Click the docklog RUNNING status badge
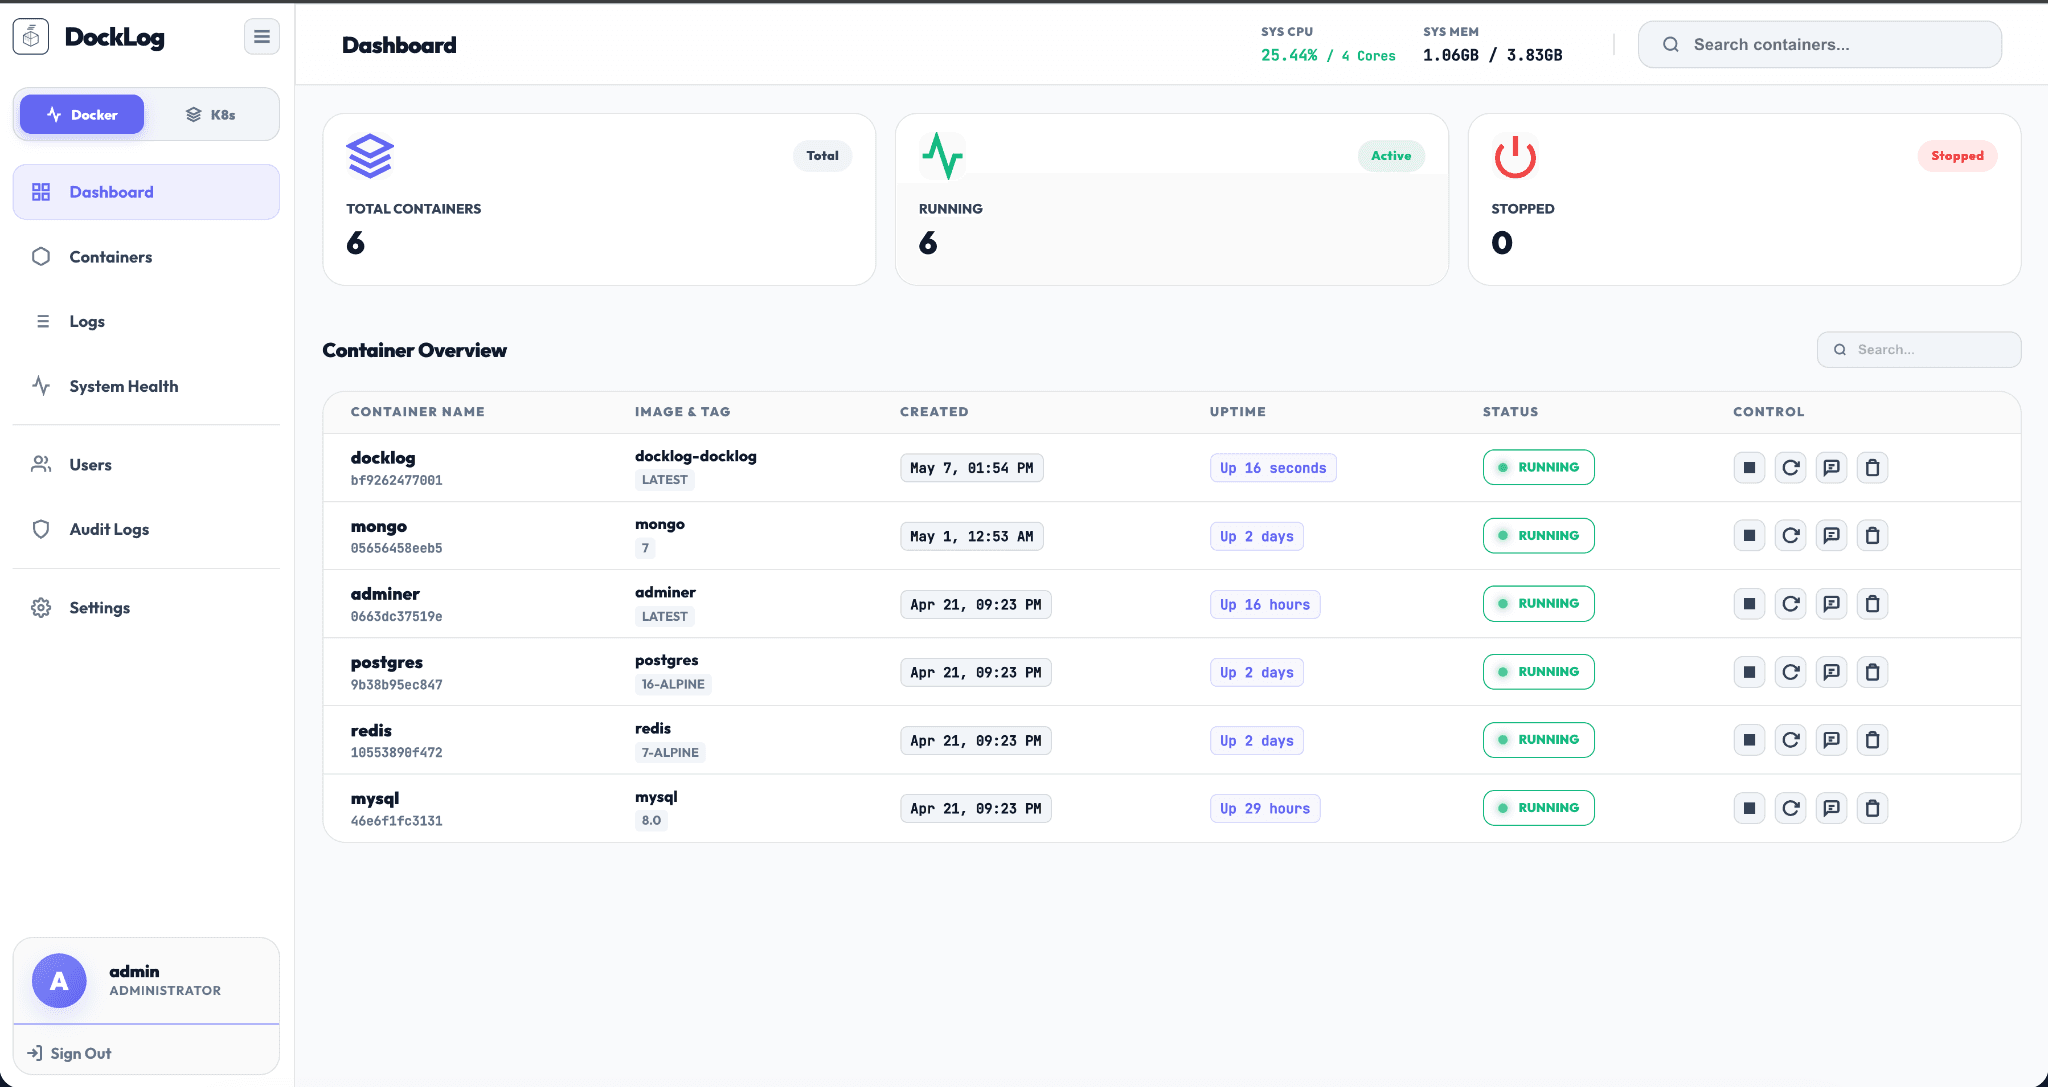The height and width of the screenshot is (1087, 2048). click(1538, 467)
